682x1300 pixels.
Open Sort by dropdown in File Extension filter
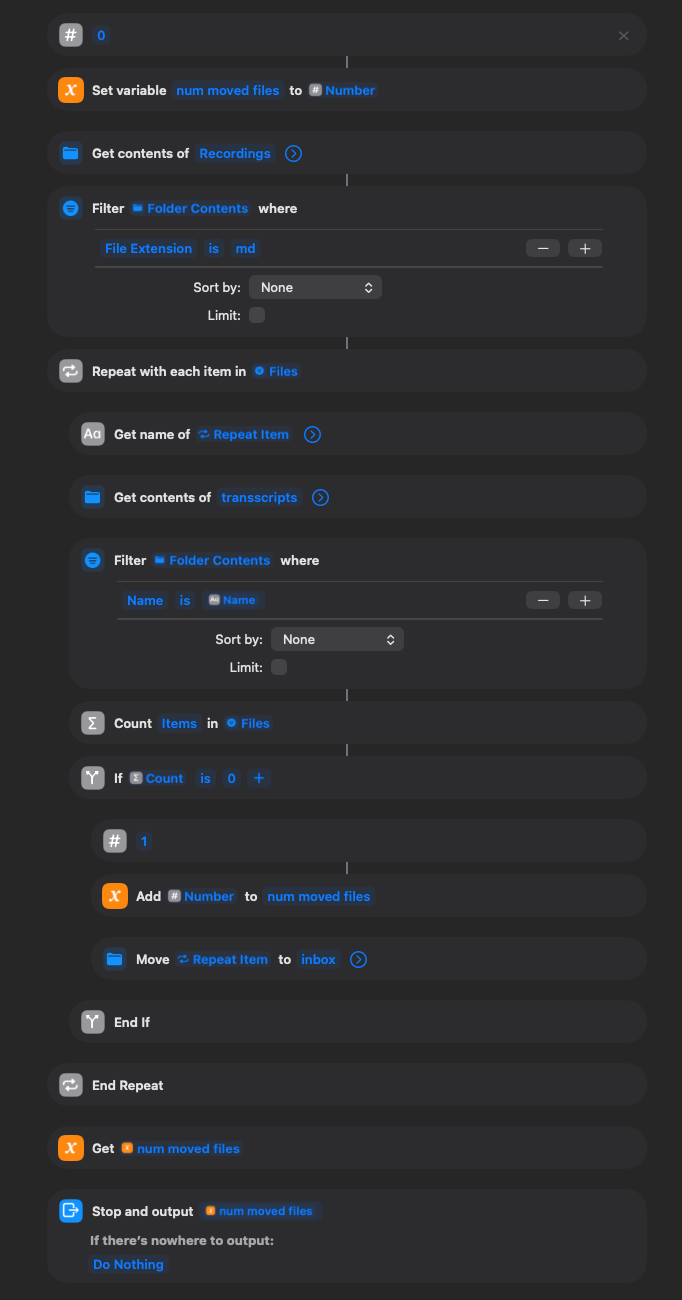pyautogui.click(x=315, y=287)
